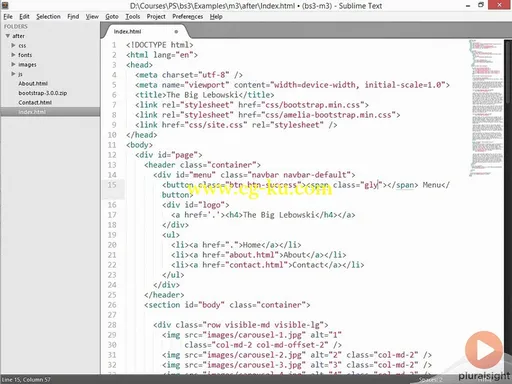Click 'images/carousel-3.jpg' src in code
512x384 pixels.
(254, 365)
